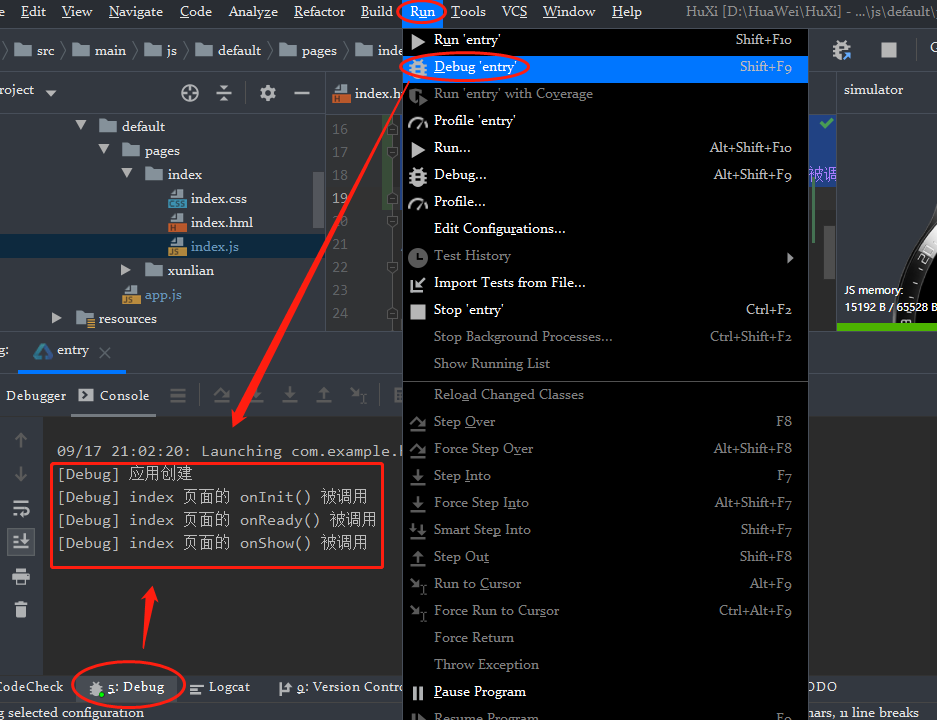Image resolution: width=937 pixels, height=720 pixels.
Task: Collapse the default folder in tree
Action: click(81, 125)
